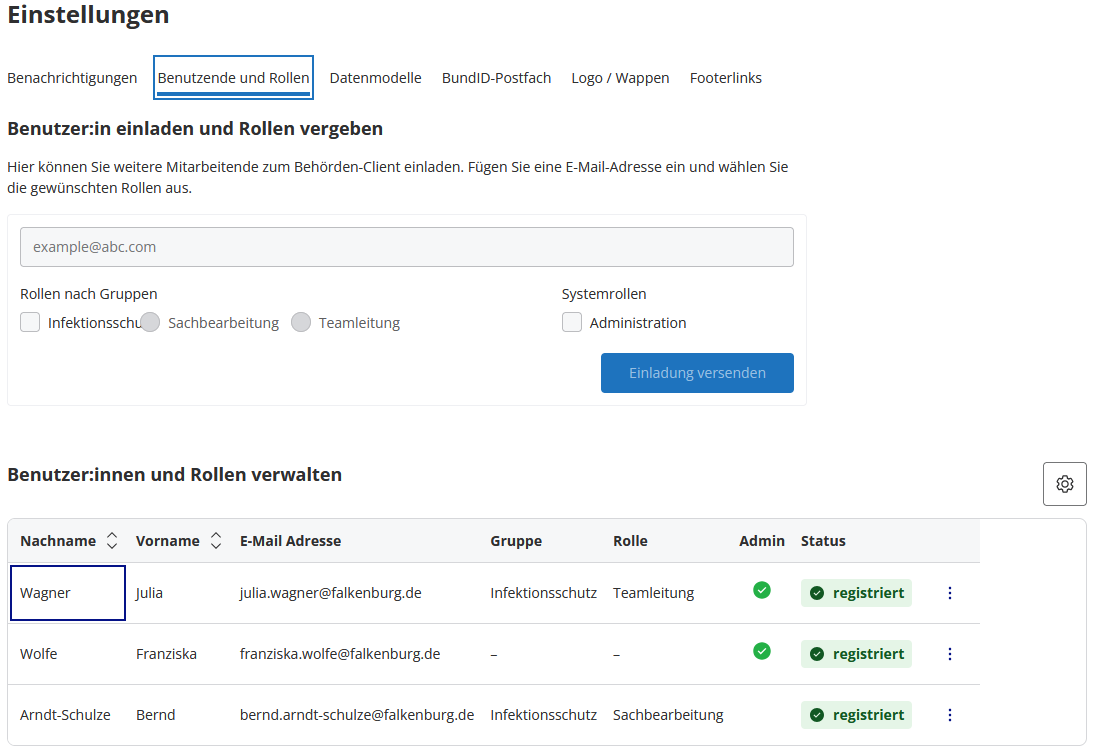The width and height of the screenshot is (1094, 754).
Task: Select the Sachbearbeitung radio button
Action: (150, 322)
